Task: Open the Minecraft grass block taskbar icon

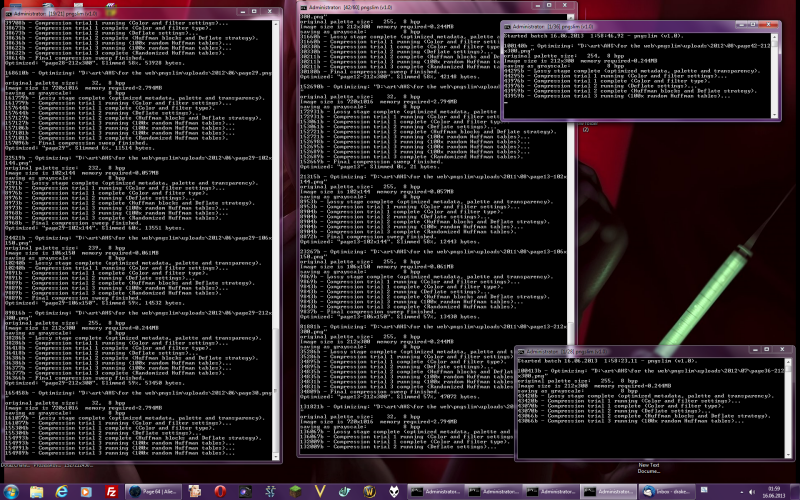Action: (x=295, y=492)
